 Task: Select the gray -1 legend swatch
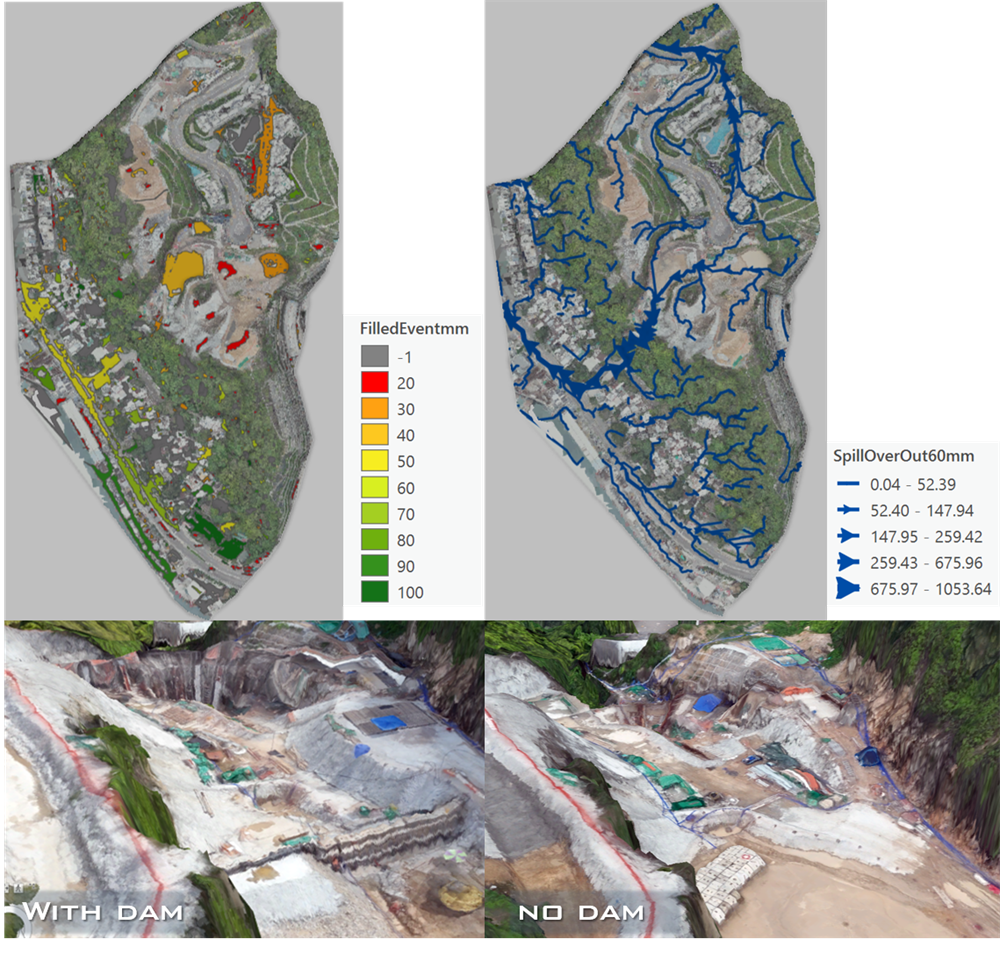pos(375,356)
